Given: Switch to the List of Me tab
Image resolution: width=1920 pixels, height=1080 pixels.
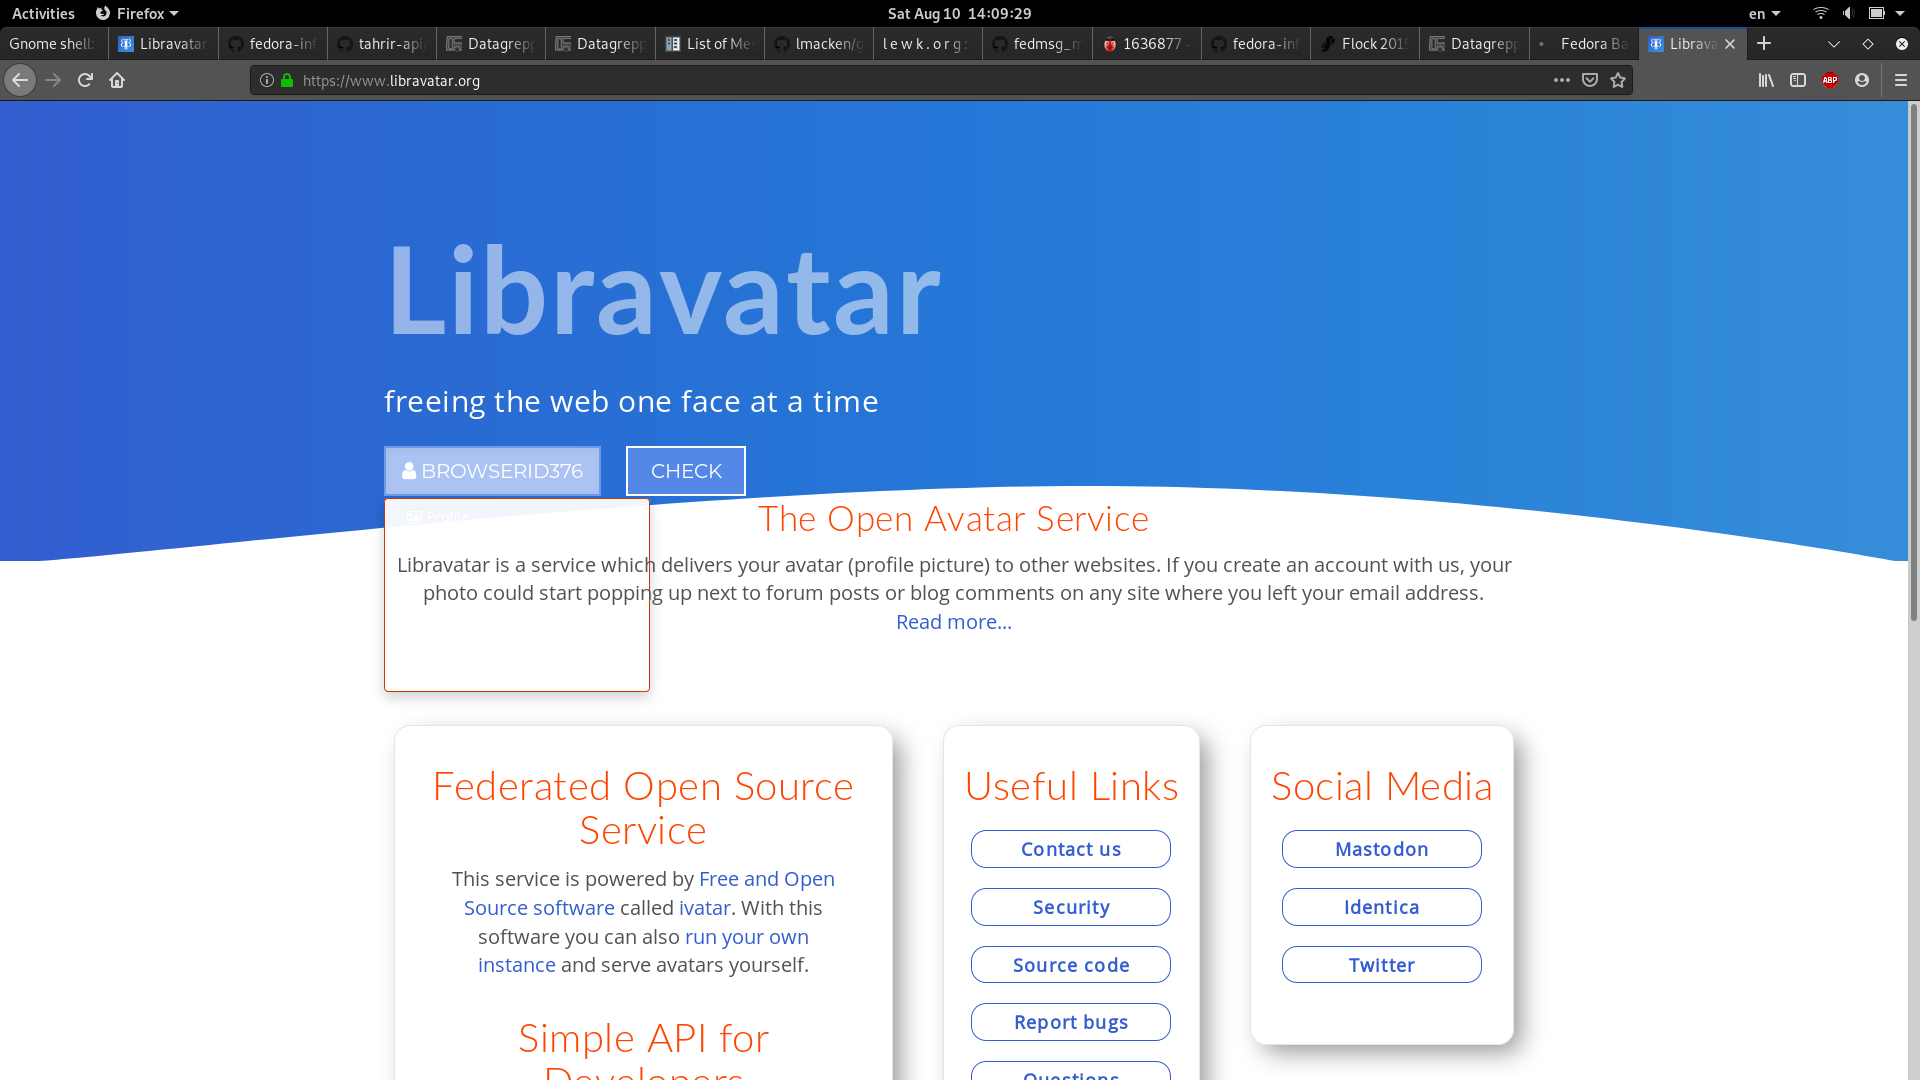Looking at the screenshot, I should coord(709,44).
